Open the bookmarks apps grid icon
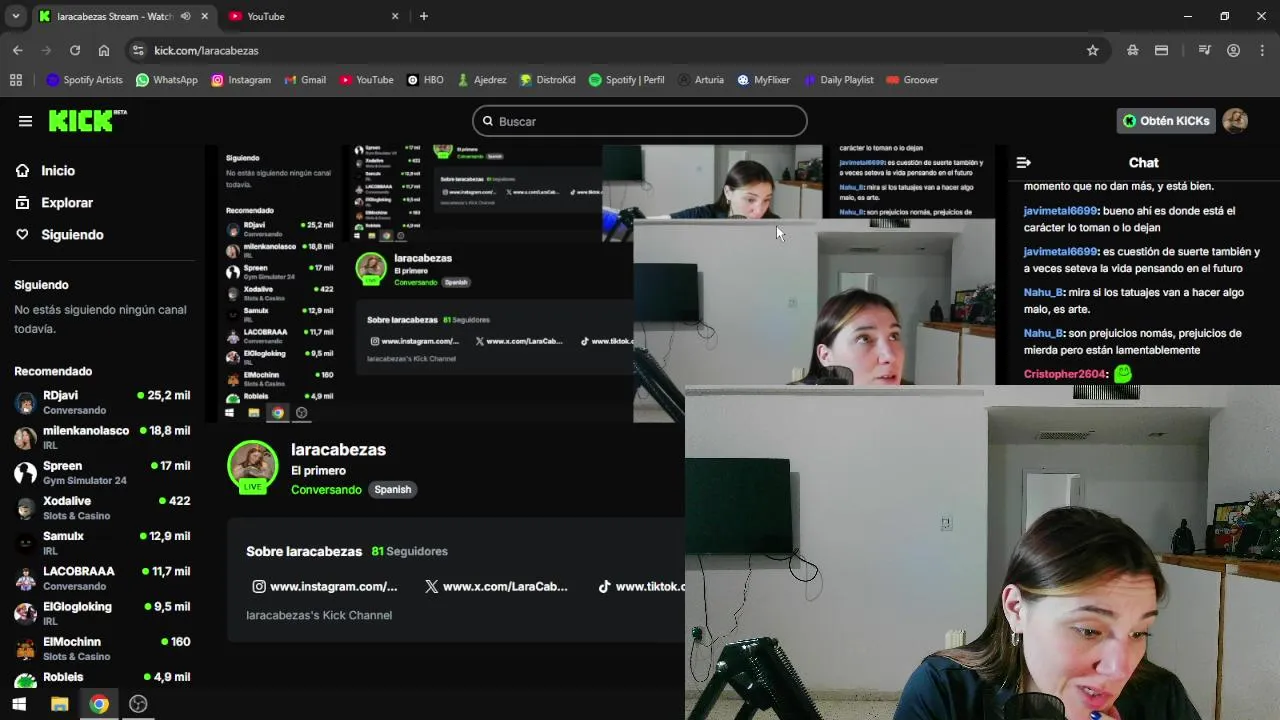 pos(16,80)
